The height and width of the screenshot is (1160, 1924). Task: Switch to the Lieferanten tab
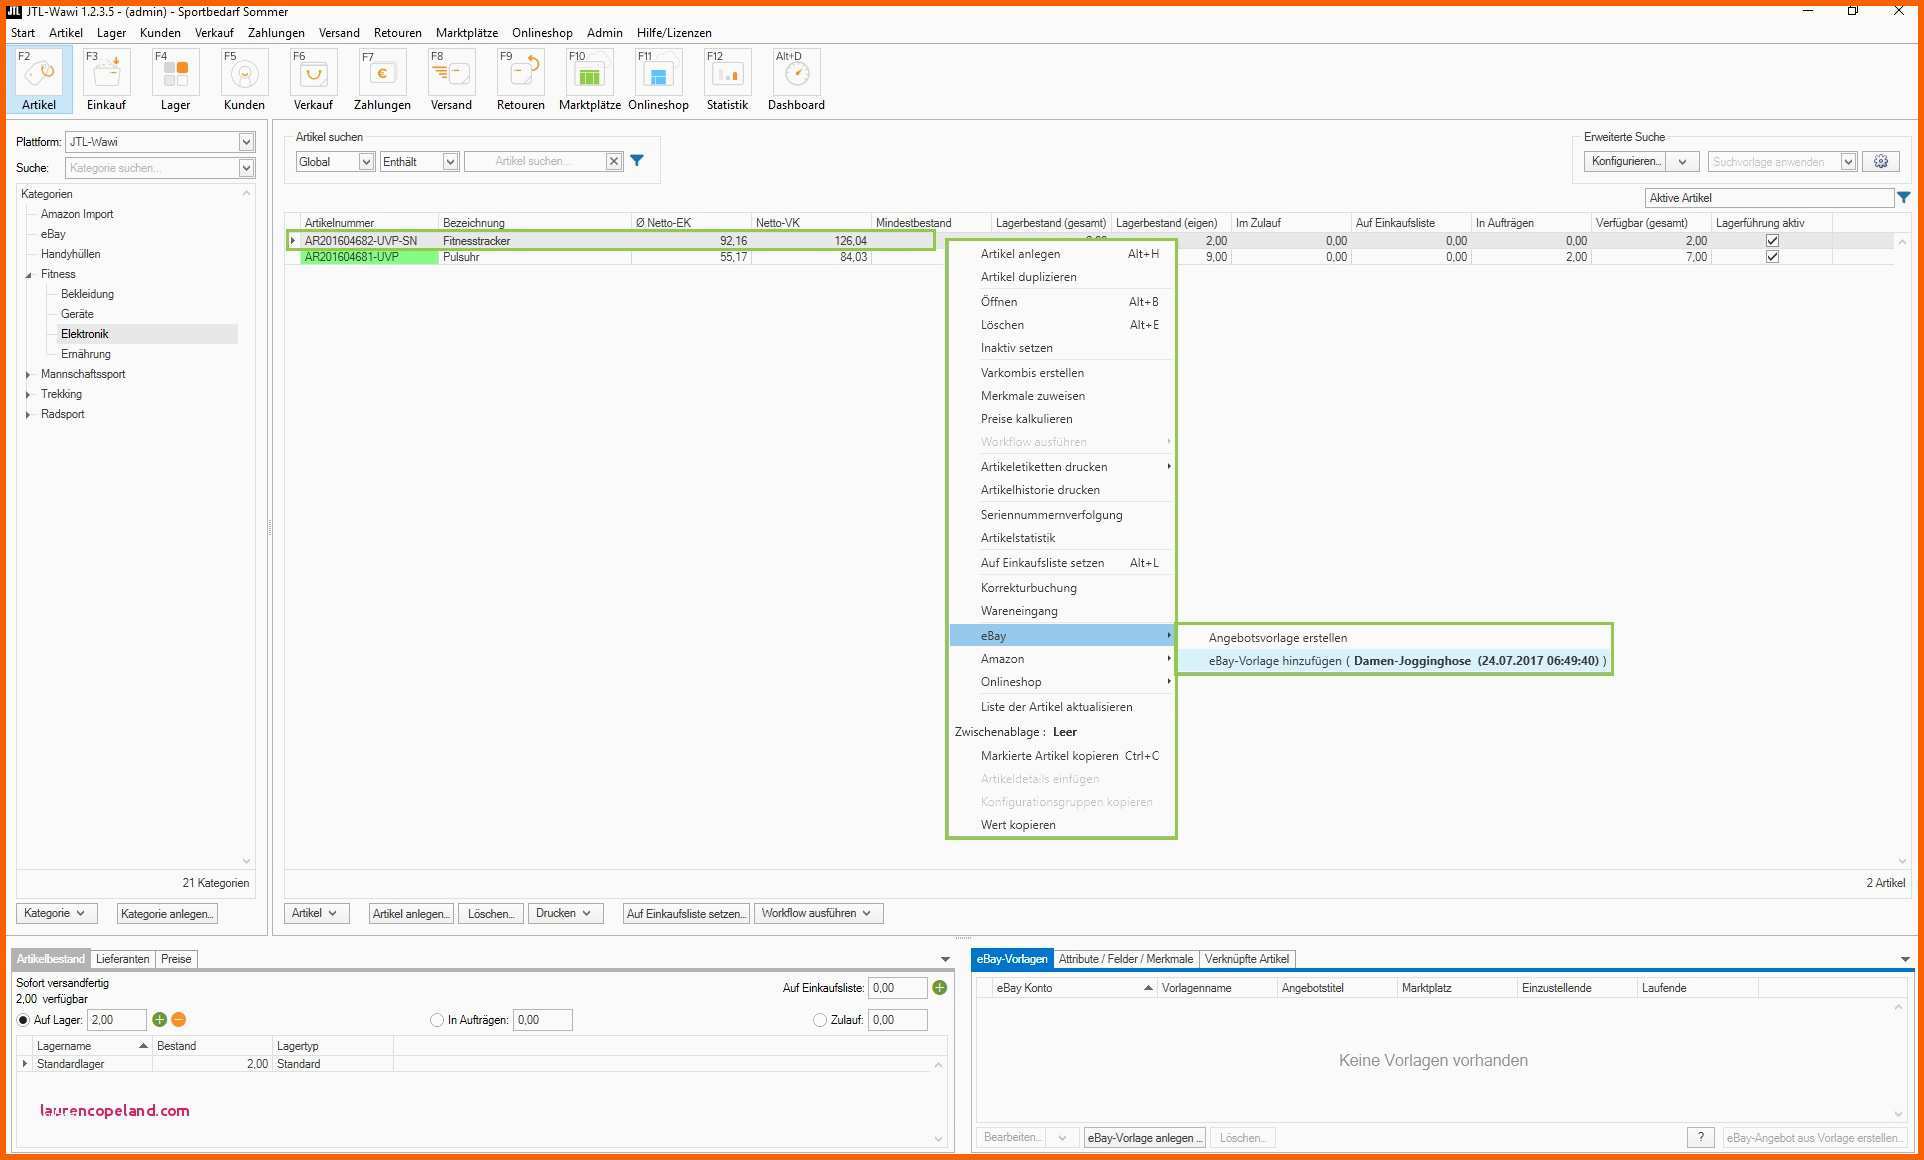pyautogui.click(x=122, y=959)
